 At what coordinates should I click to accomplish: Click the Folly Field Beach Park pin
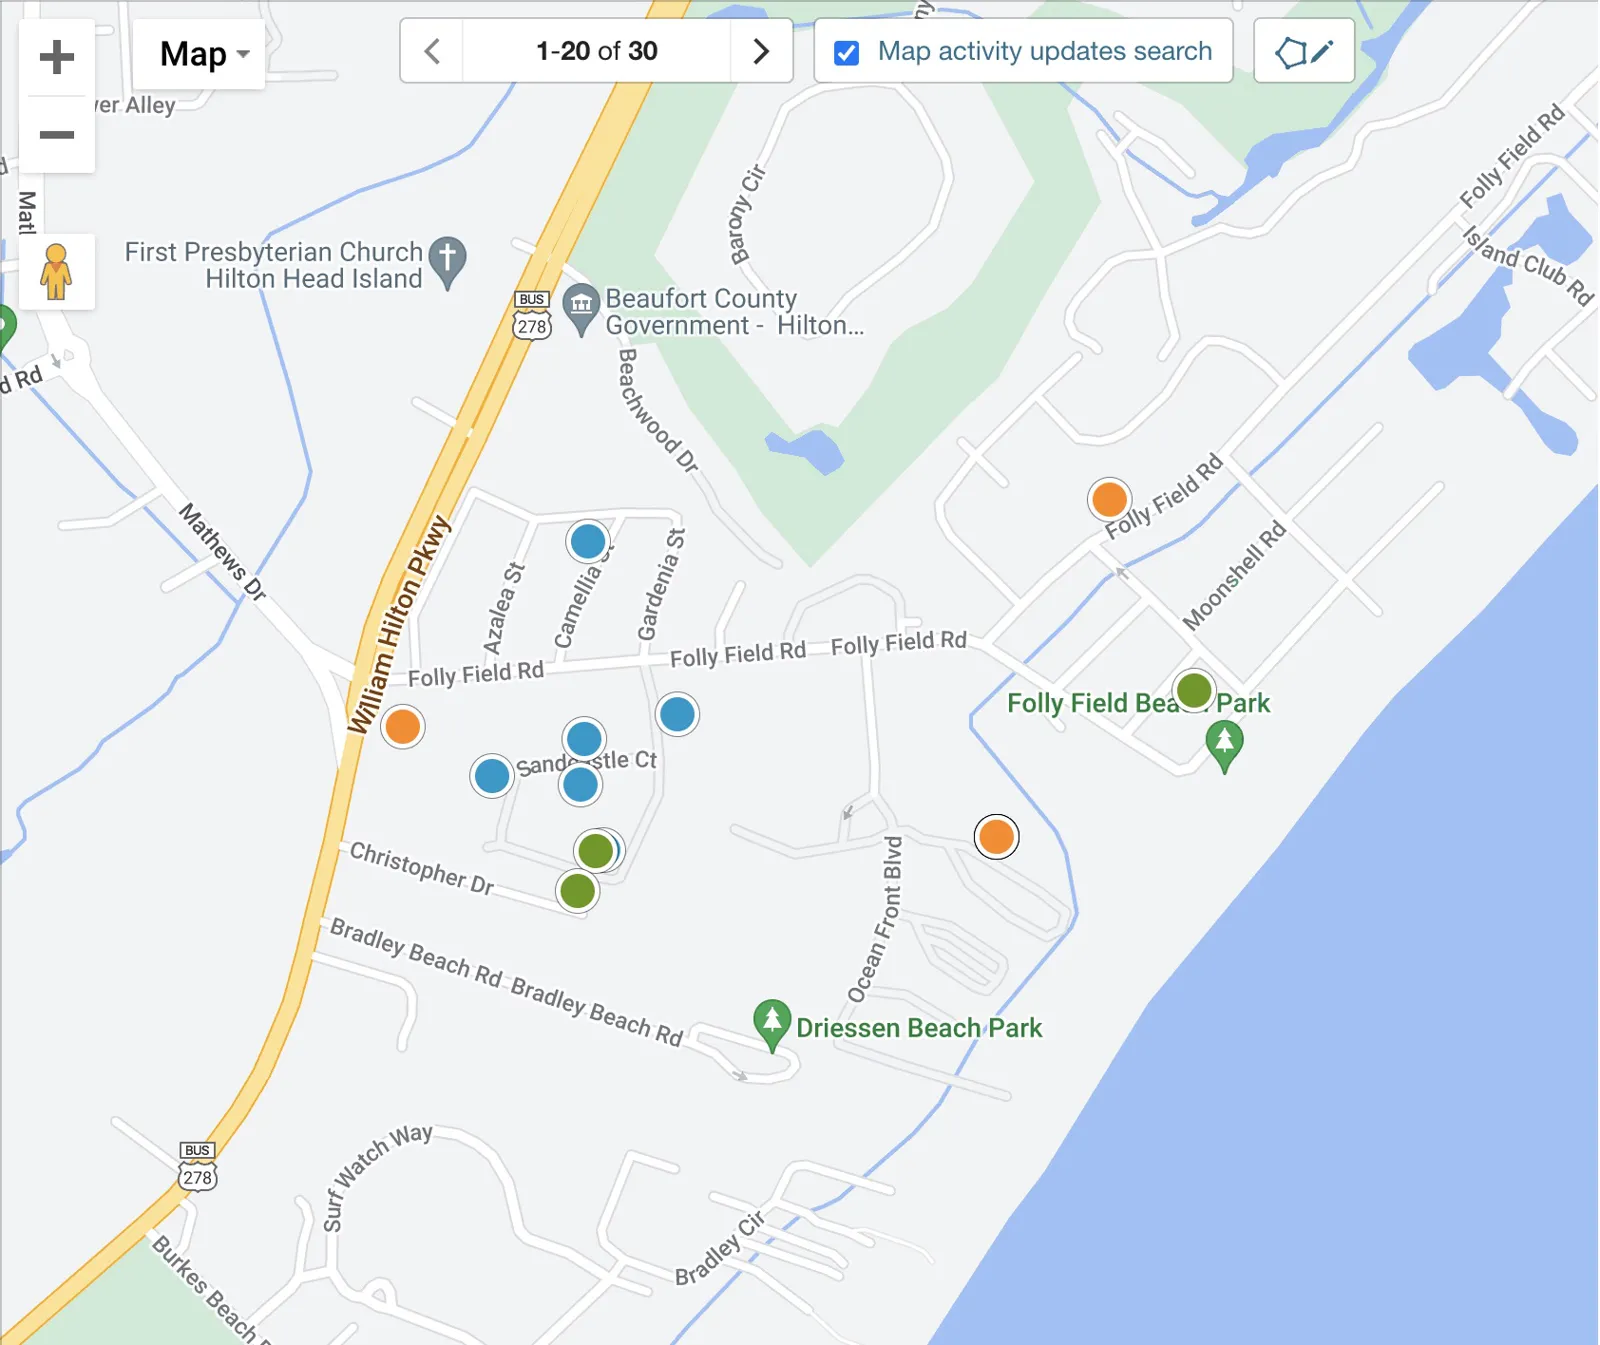pyautogui.click(x=1225, y=747)
